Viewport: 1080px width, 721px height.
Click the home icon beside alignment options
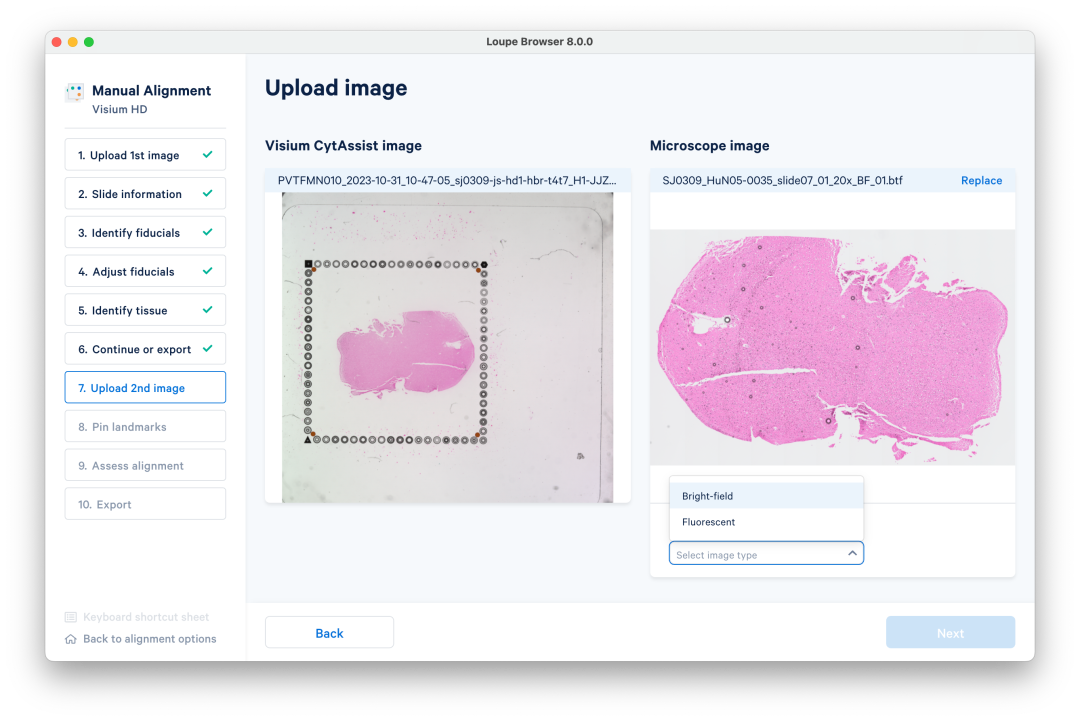[x=70, y=639]
